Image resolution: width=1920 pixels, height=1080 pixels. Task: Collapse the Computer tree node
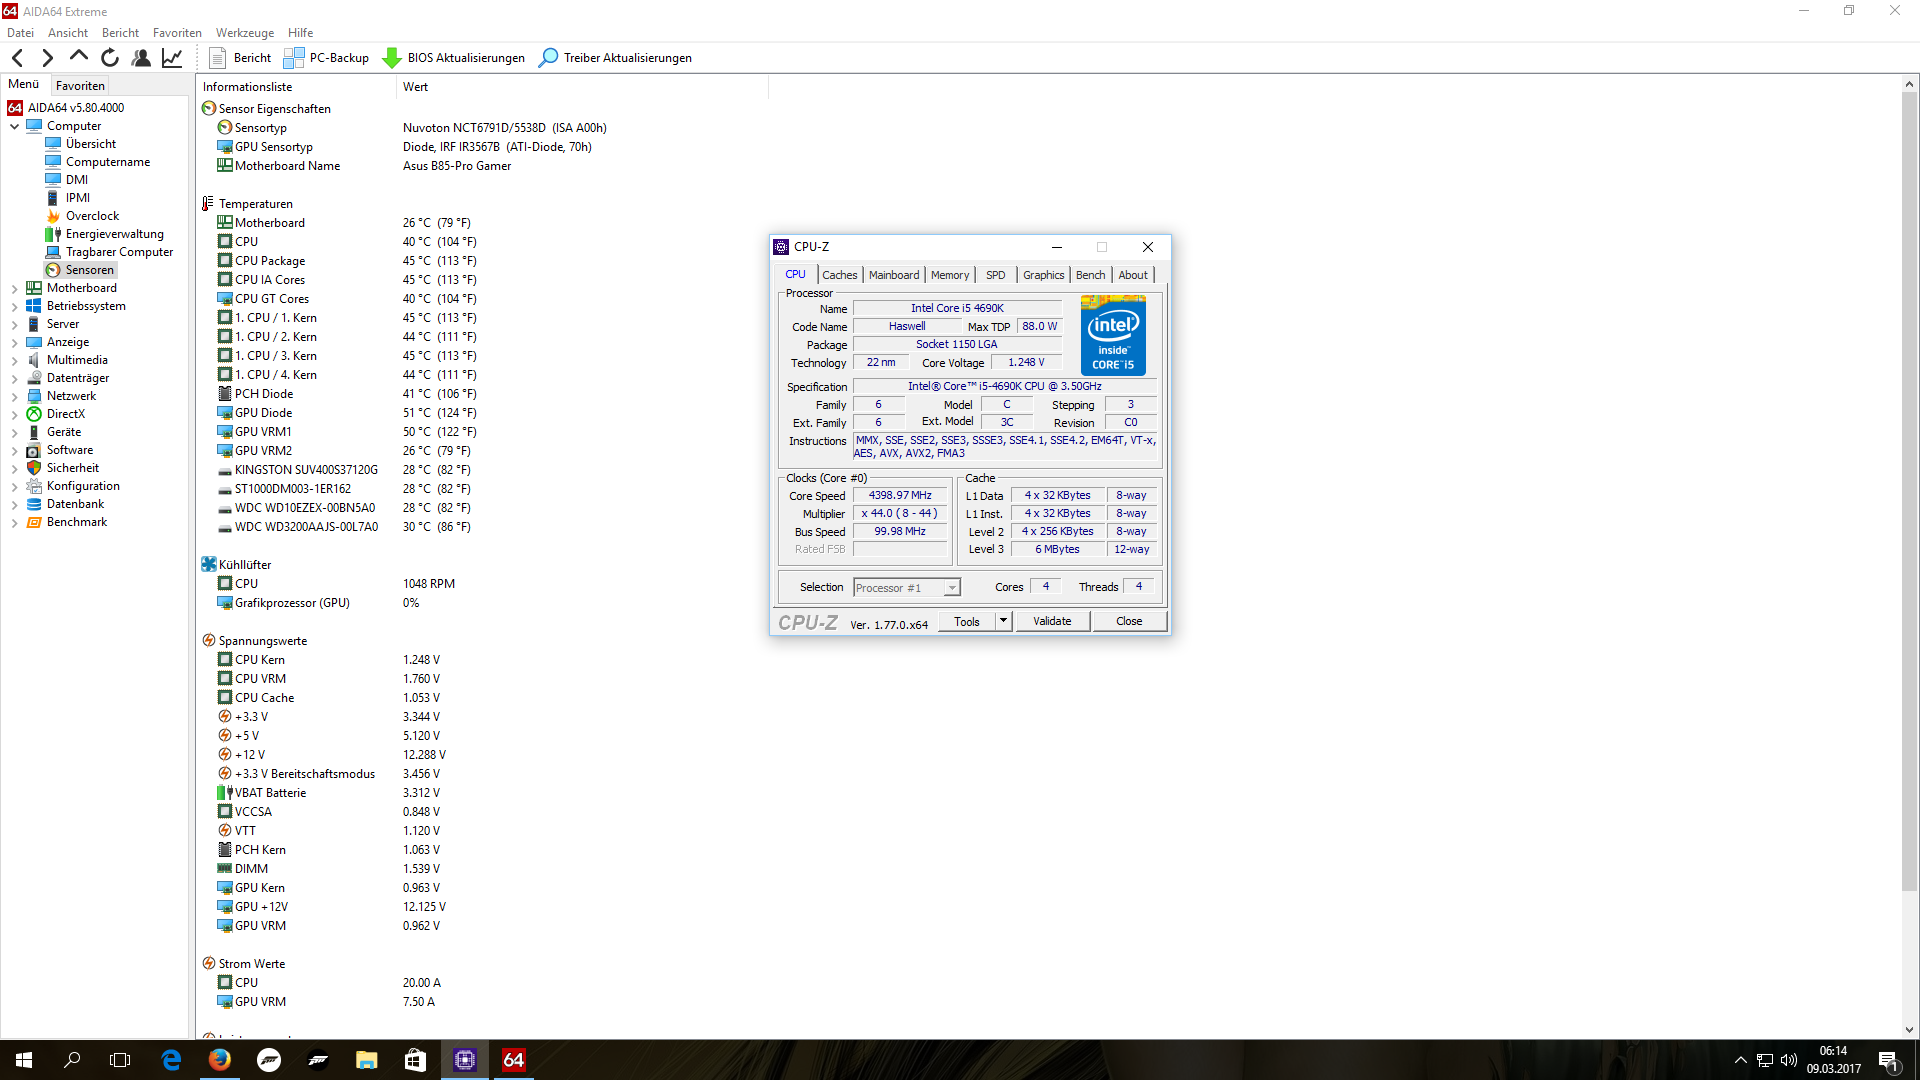(14, 126)
